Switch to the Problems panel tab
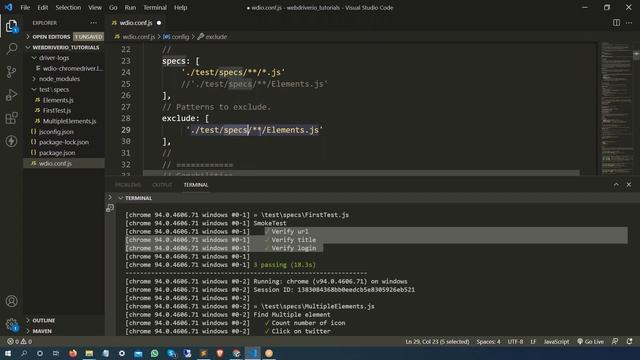Screen dimensions: 640x360 (128, 185)
